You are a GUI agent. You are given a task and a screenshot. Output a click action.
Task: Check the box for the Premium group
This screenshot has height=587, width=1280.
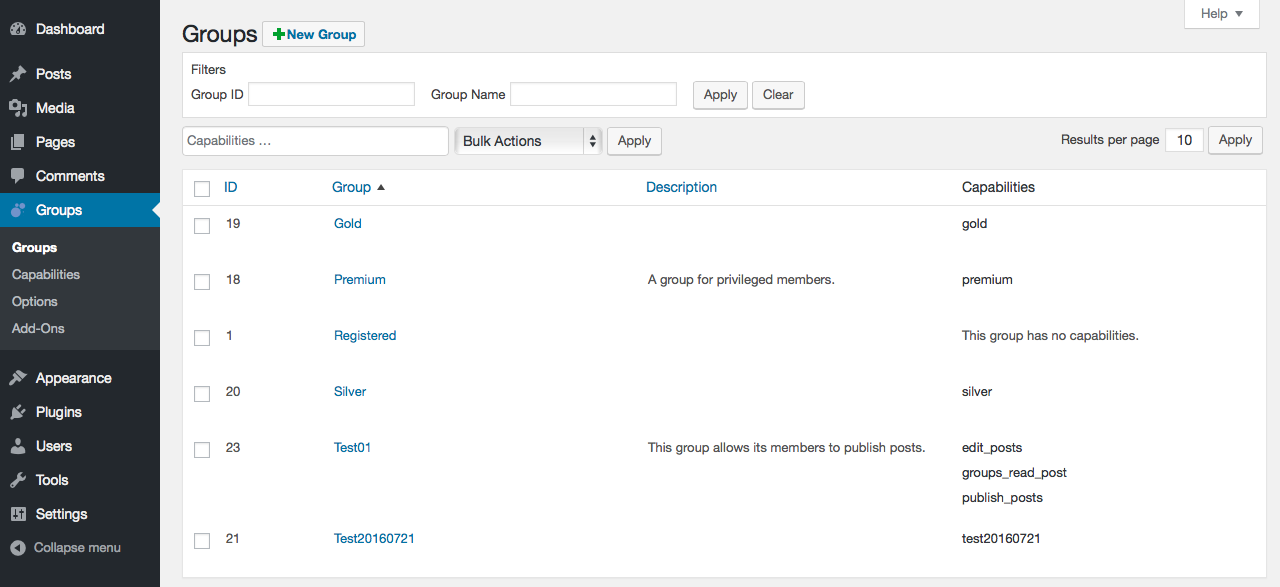coord(202,282)
